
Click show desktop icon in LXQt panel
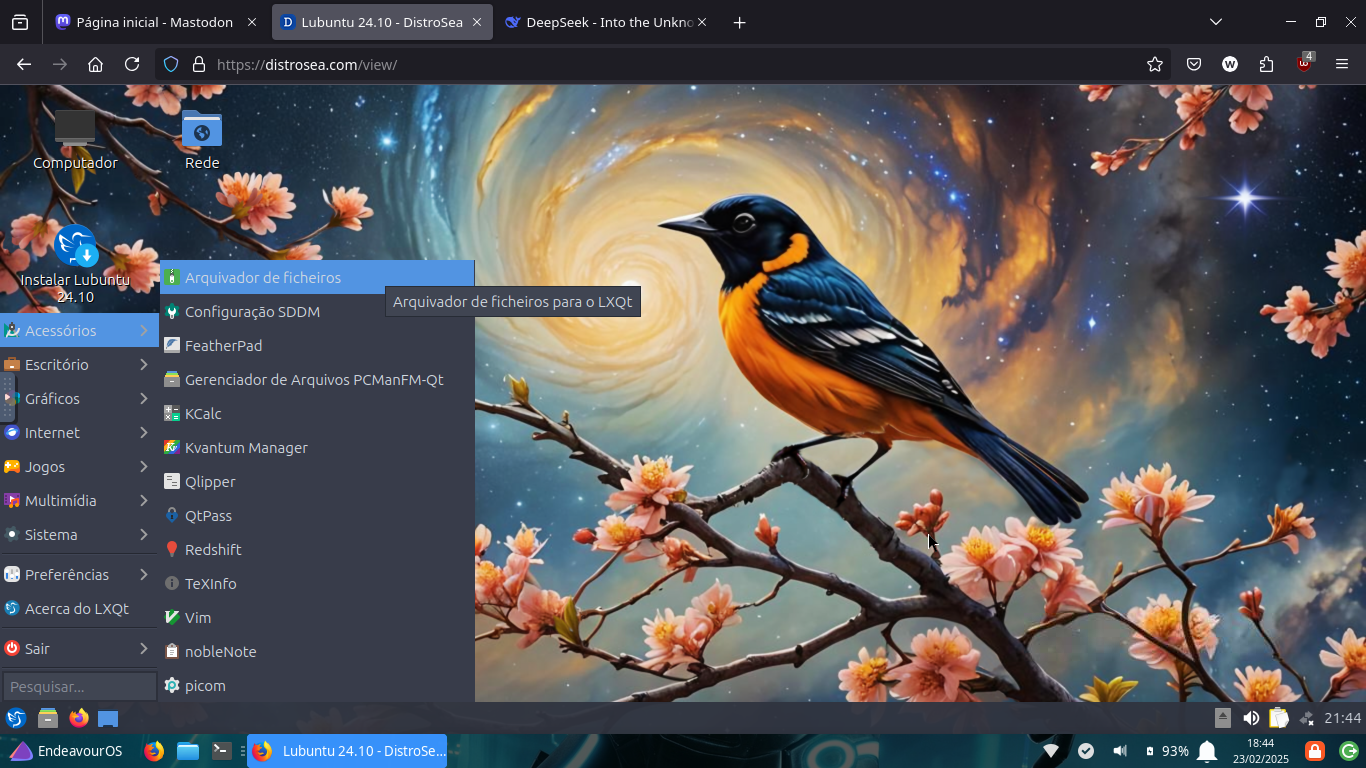pyautogui.click(x=108, y=718)
